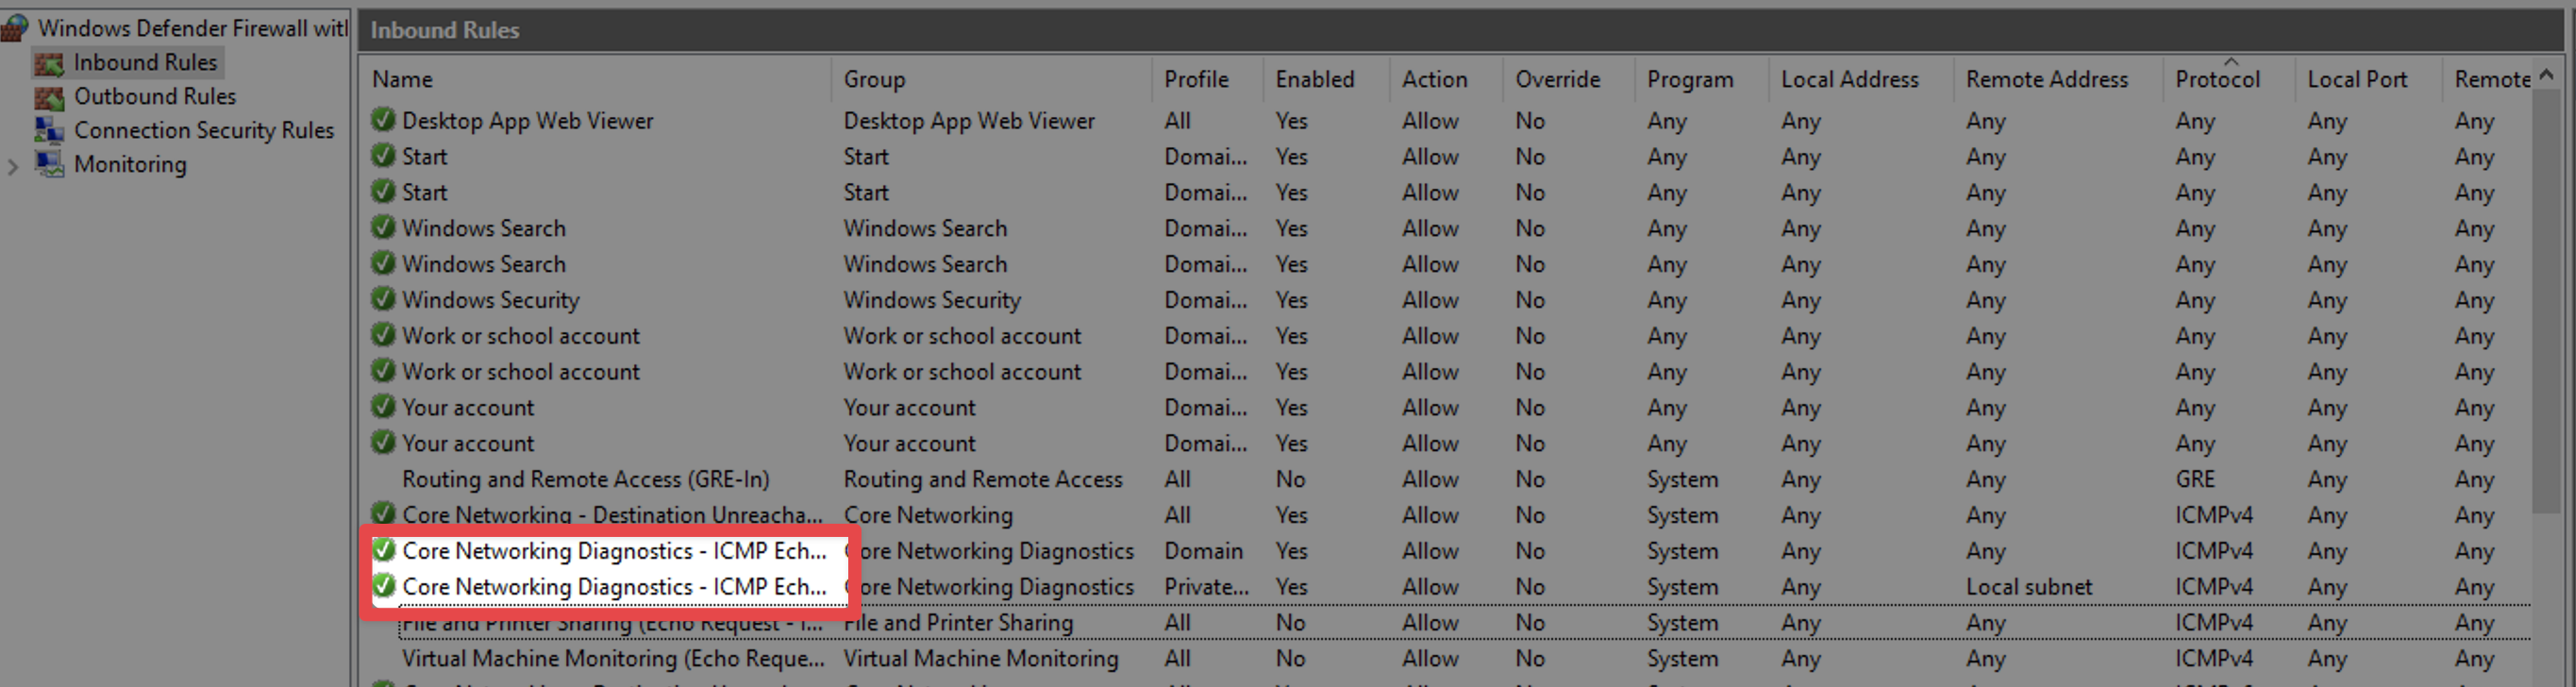Select File and Printer Sharing Echo Request rule
This screenshot has height=687, width=2576.
click(612, 622)
